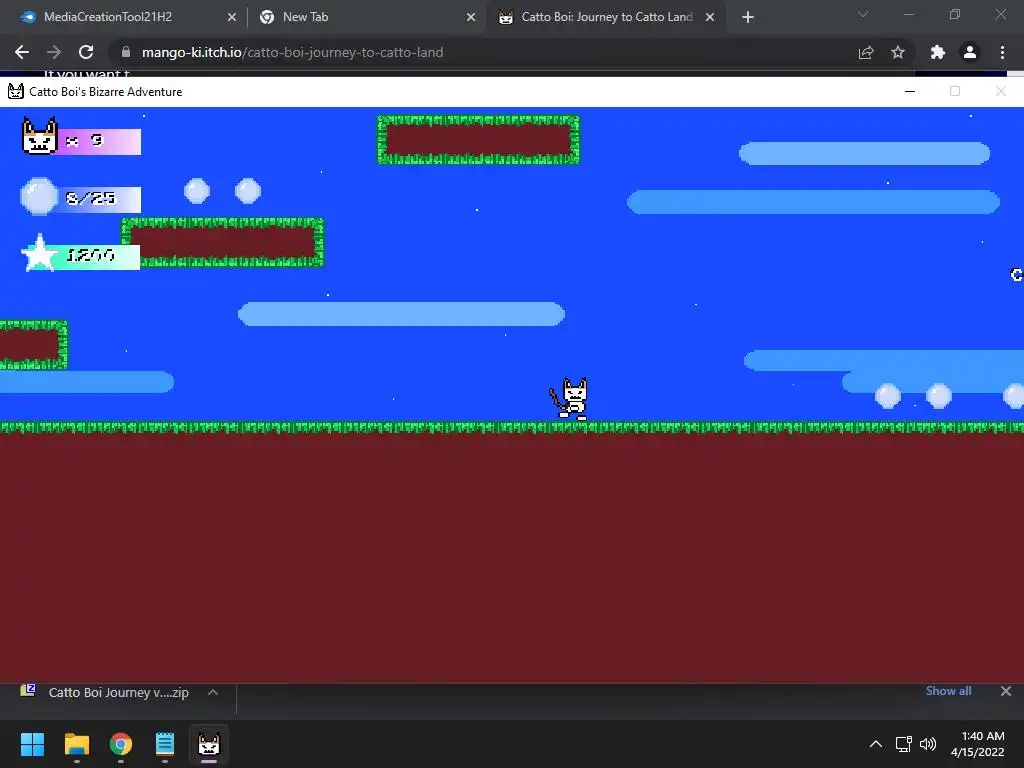
Task: Select the Catto Boi: Journey to Catto Land tab
Action: 607,17
